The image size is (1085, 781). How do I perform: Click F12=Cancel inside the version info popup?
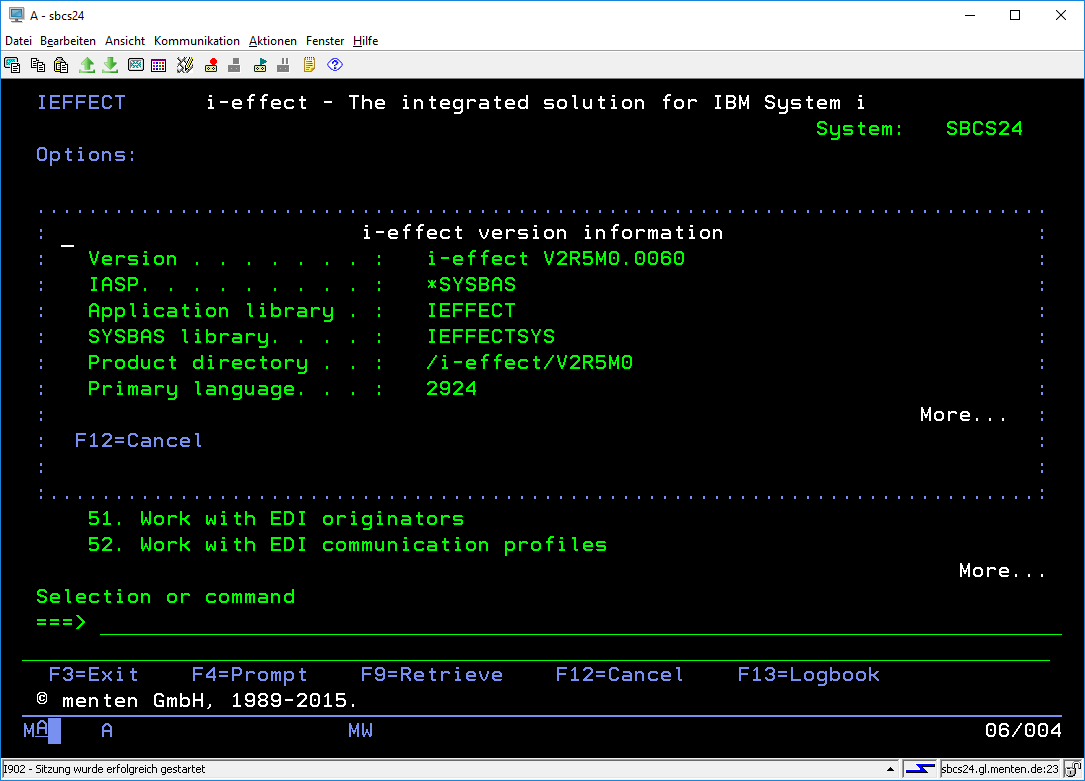tap(138, 441)
